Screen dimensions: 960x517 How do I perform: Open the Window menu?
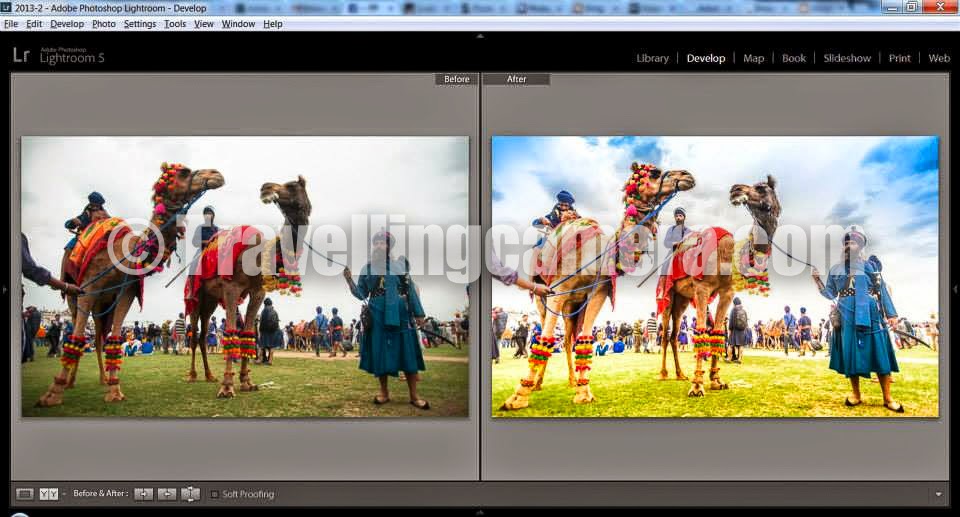pos(238,24)
